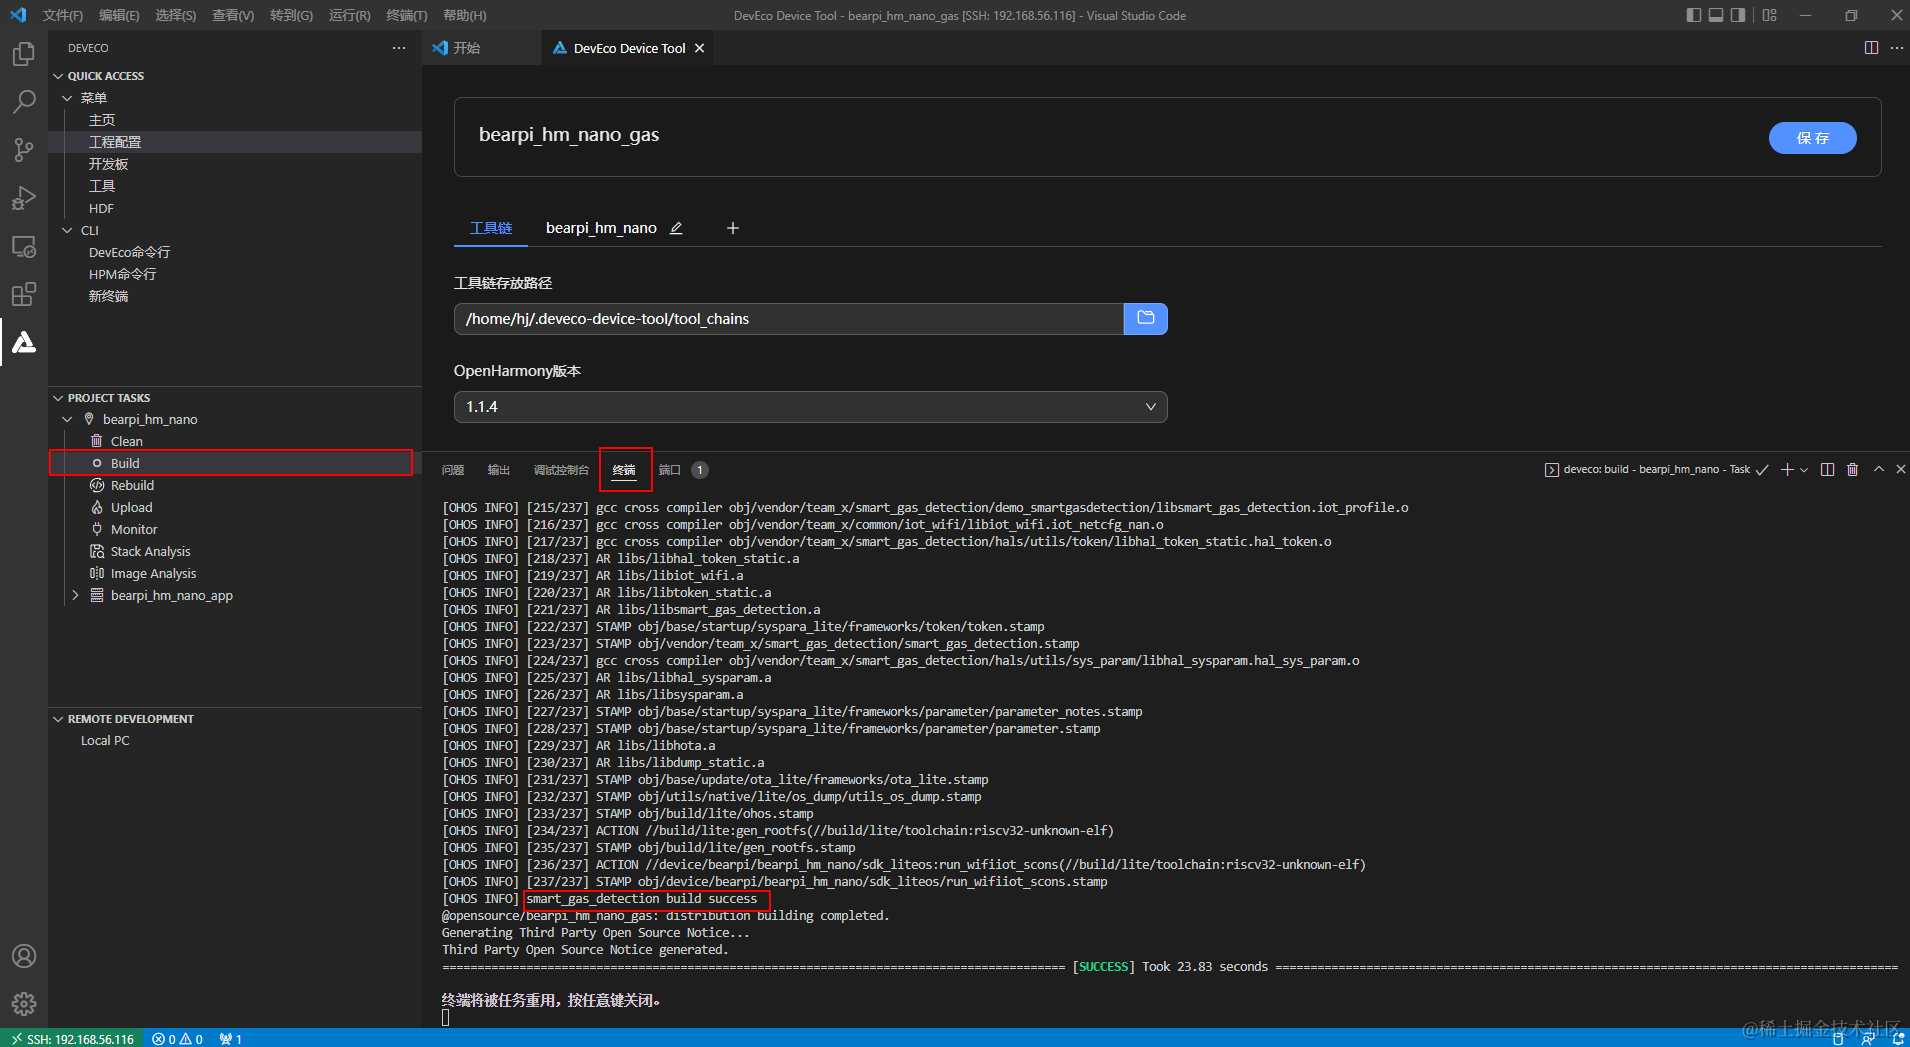
Task: Close the terminal panel
Action: tap(1900, 469)
